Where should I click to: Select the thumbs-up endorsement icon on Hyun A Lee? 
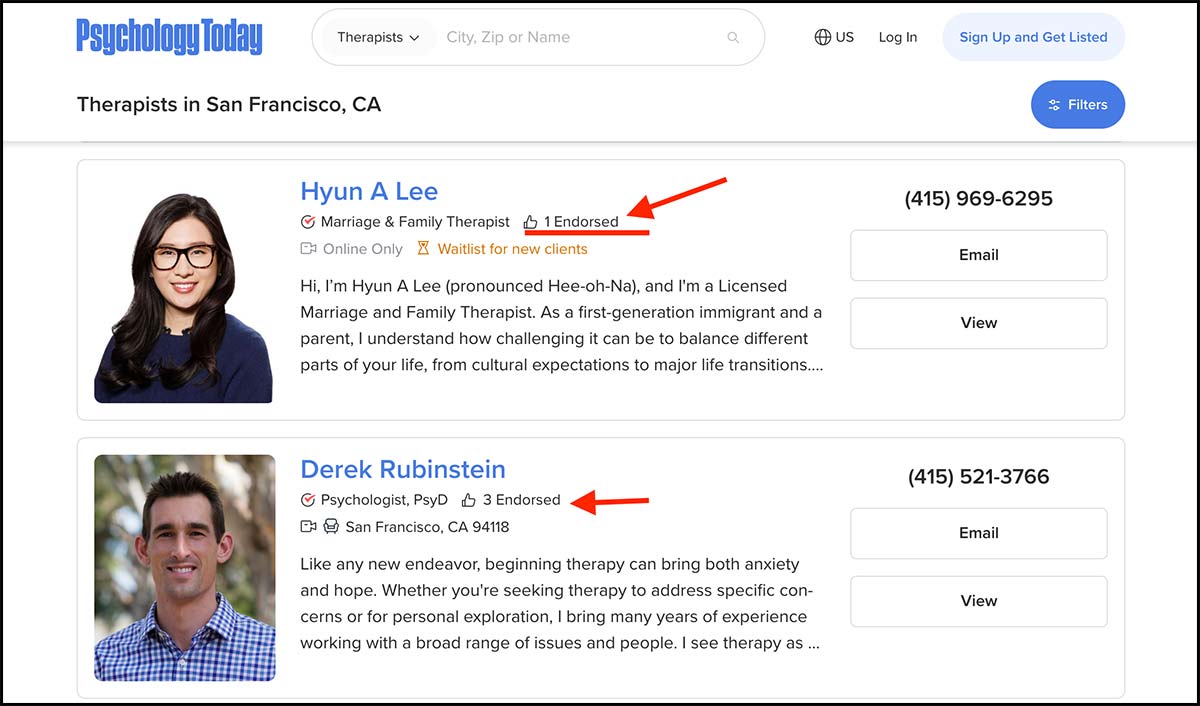point(529,221)
